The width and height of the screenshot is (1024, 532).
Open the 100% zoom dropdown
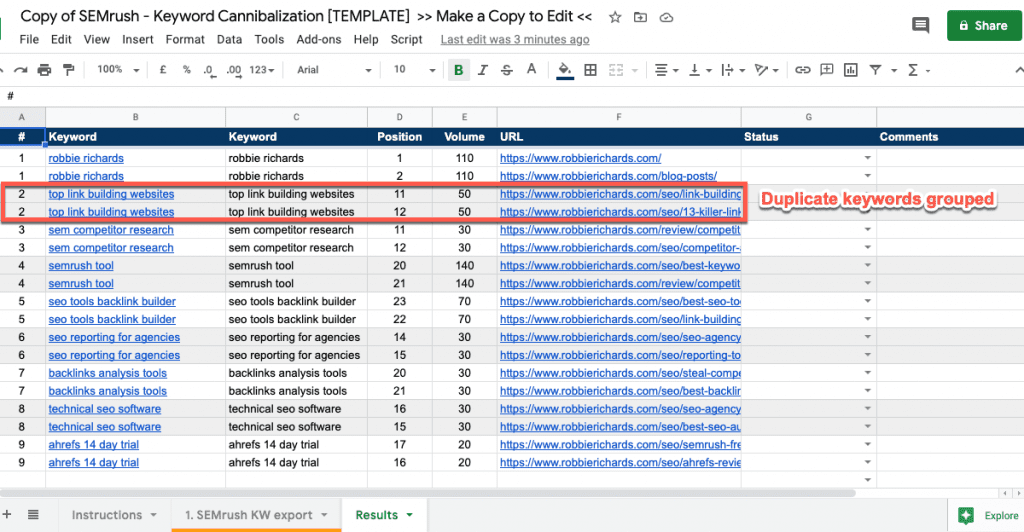pyautogui.click(x=118, y=70)
